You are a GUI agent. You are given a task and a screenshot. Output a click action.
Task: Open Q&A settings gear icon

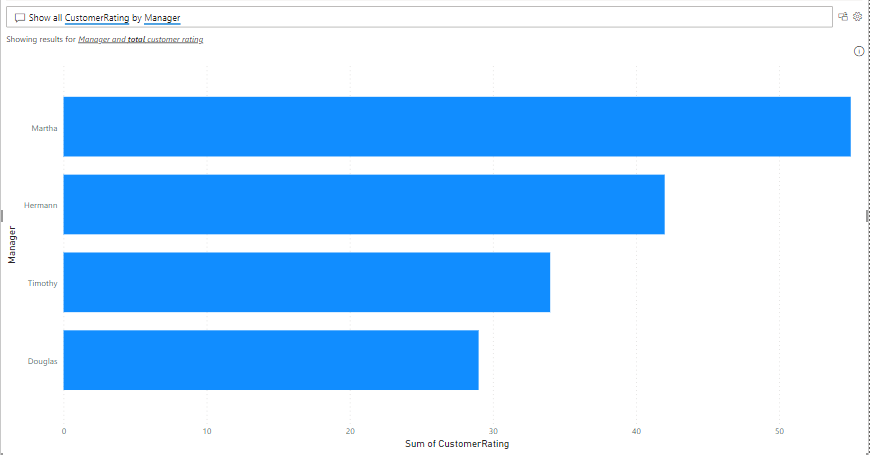[x=857, y=17]
